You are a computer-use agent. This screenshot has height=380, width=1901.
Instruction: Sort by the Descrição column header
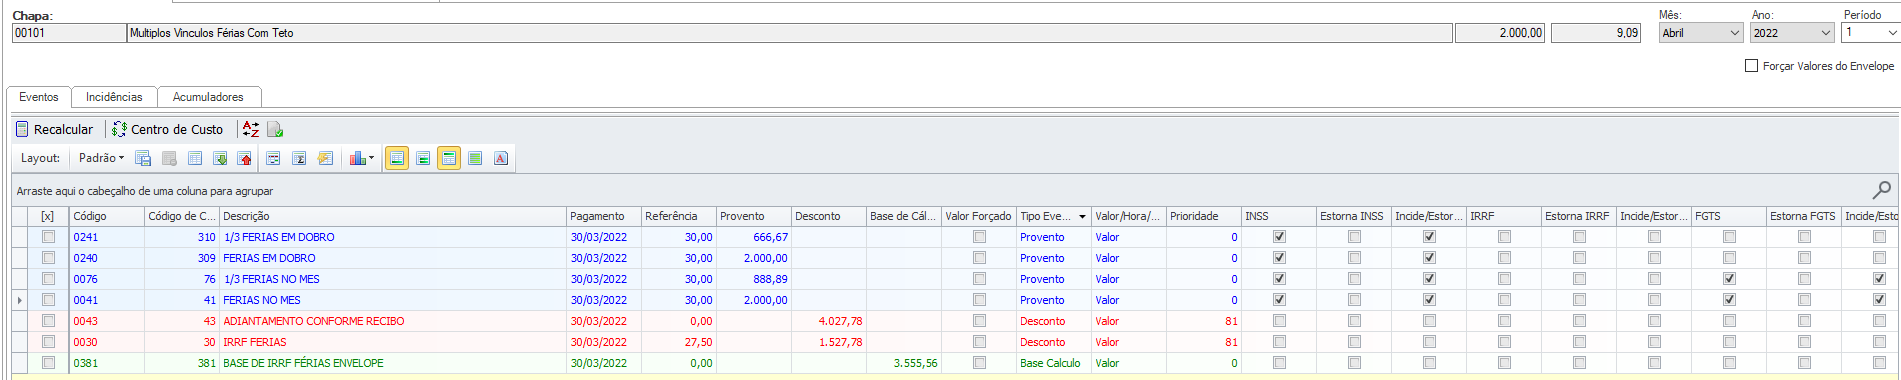(x=393, y=216)
